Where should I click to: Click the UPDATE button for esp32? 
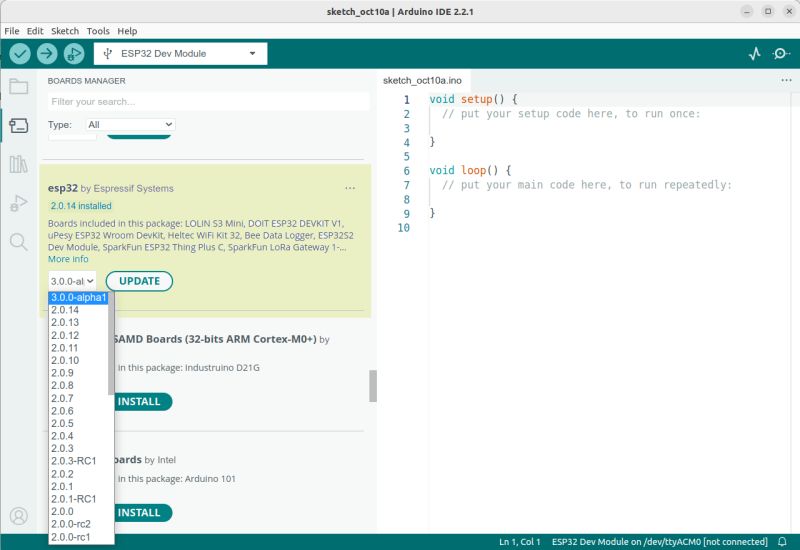click(x=139, y=281)
